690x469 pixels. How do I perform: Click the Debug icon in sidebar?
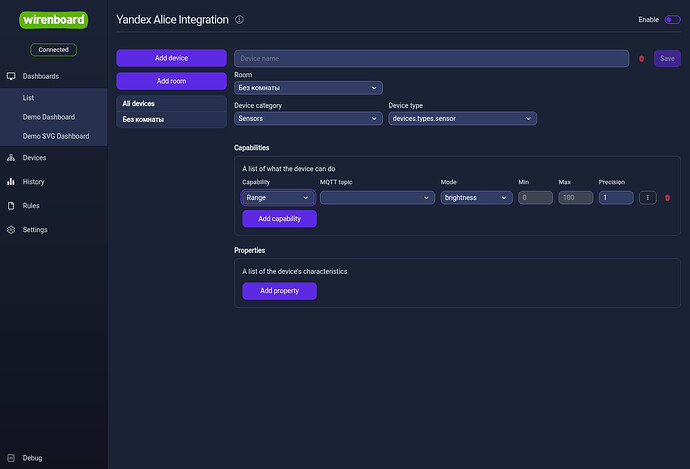click(x=11, y=458)
